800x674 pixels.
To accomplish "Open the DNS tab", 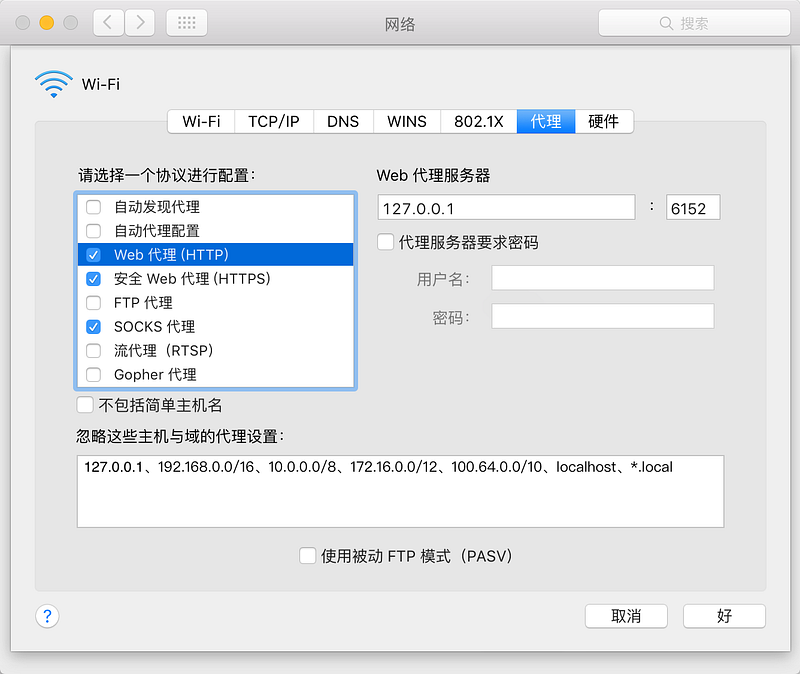I will 343,121.
